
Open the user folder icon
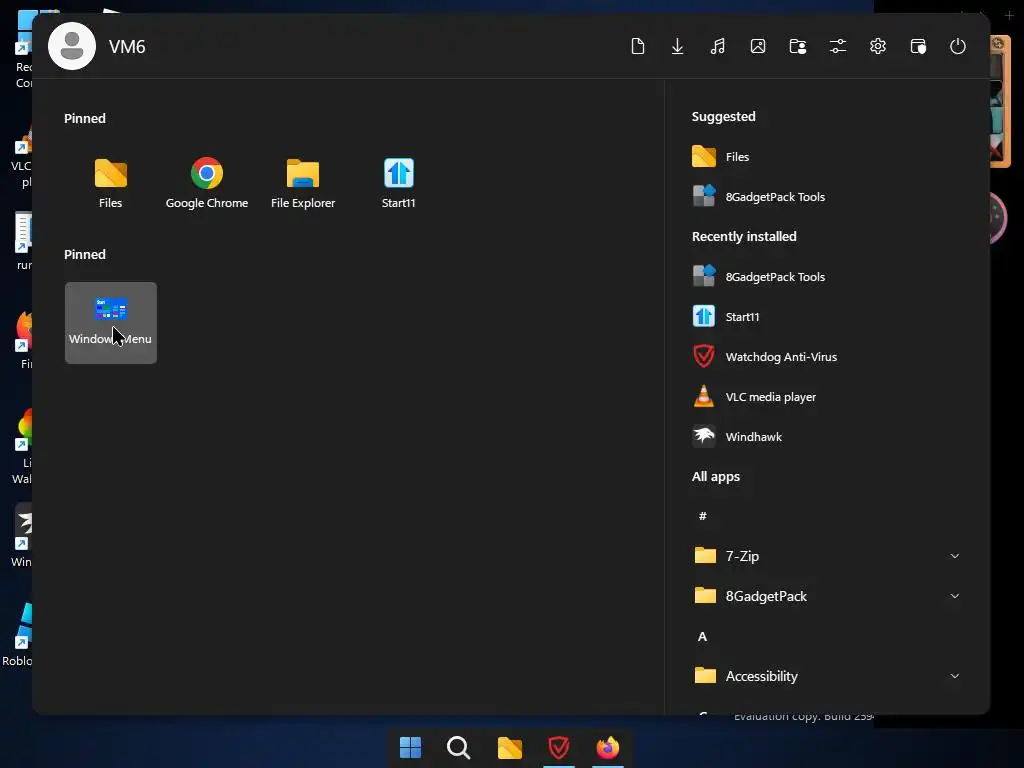pyautogui.click(x=797, y=46)
